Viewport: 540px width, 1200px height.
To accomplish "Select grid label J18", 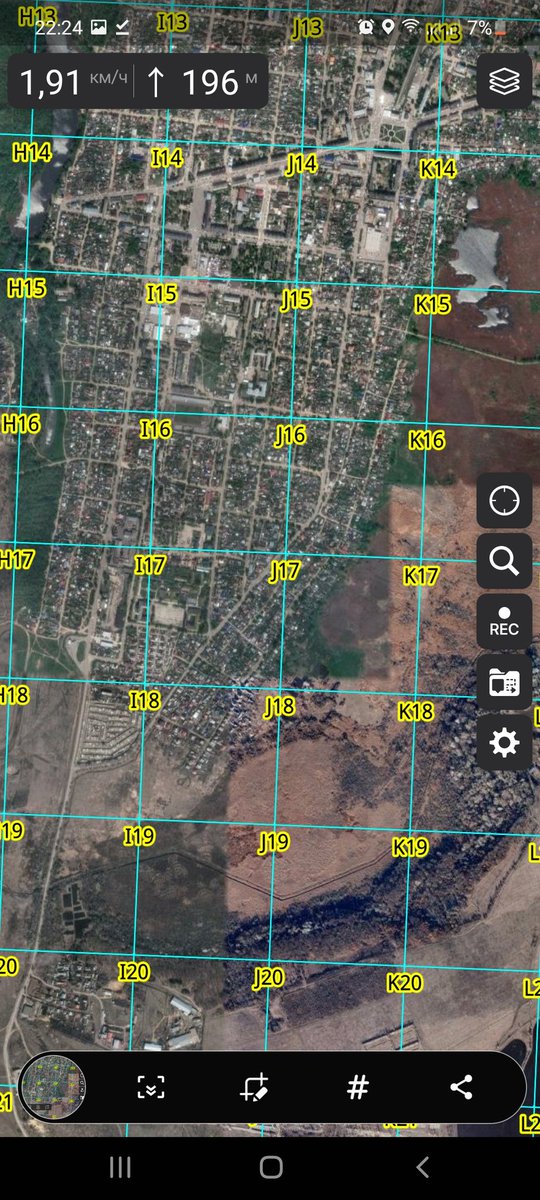I will [280, 707].
